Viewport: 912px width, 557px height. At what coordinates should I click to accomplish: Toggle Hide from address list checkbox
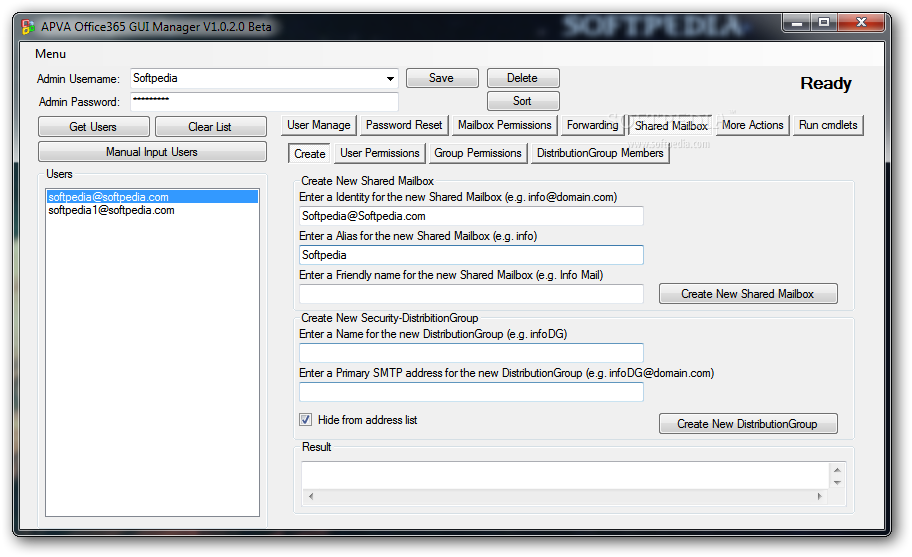pyautogui.click(x=305, y=420)
